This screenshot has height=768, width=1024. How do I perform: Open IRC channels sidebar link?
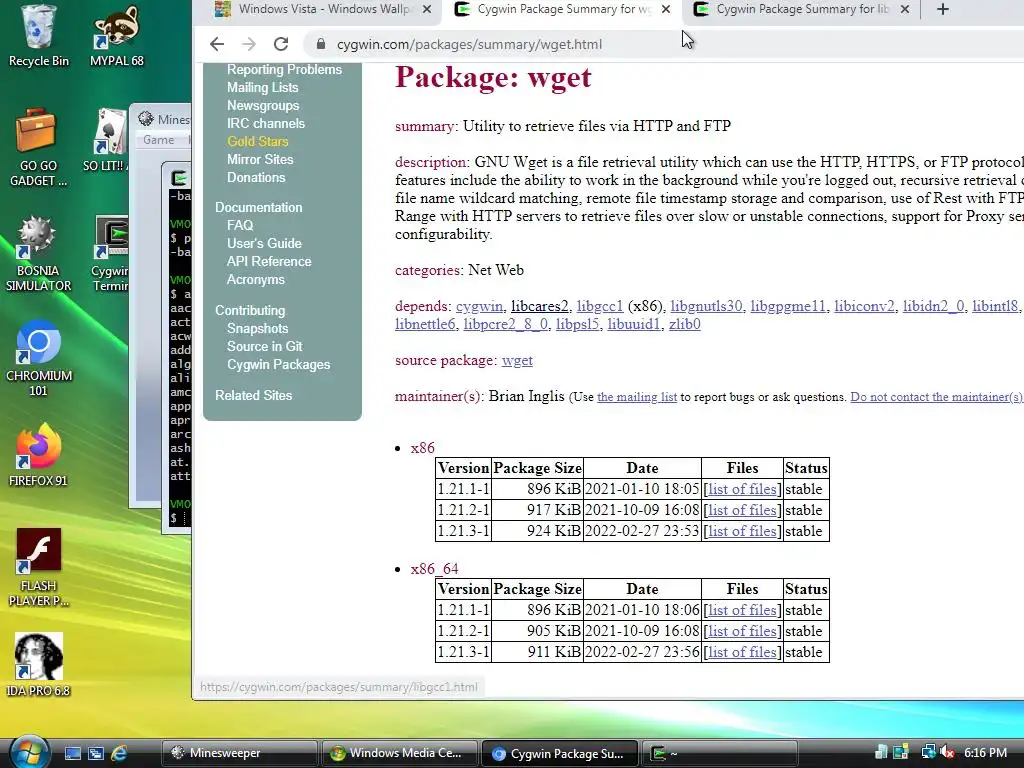[266, 123]
